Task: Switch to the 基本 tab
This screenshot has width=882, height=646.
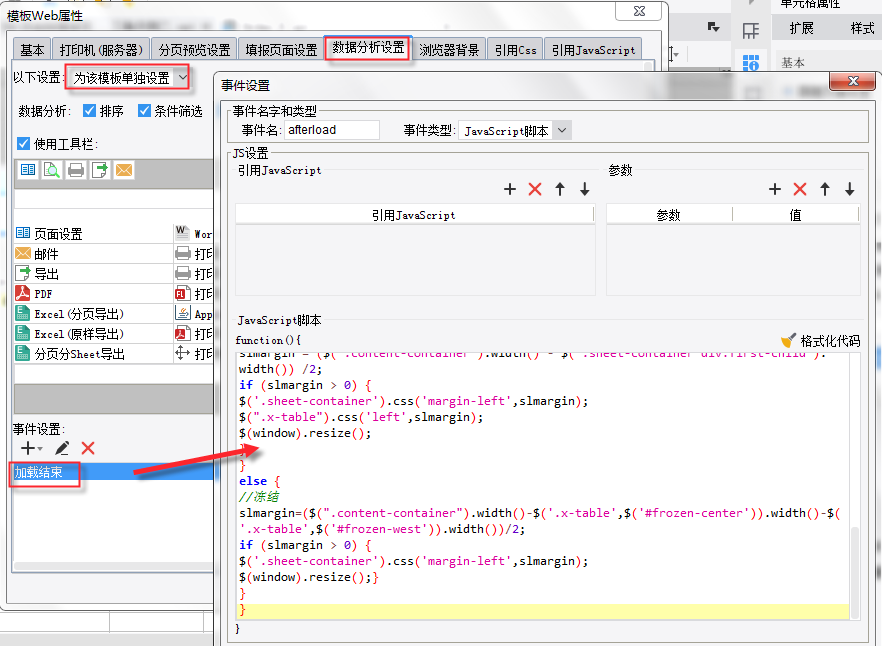Action: [x=32, y=50]
